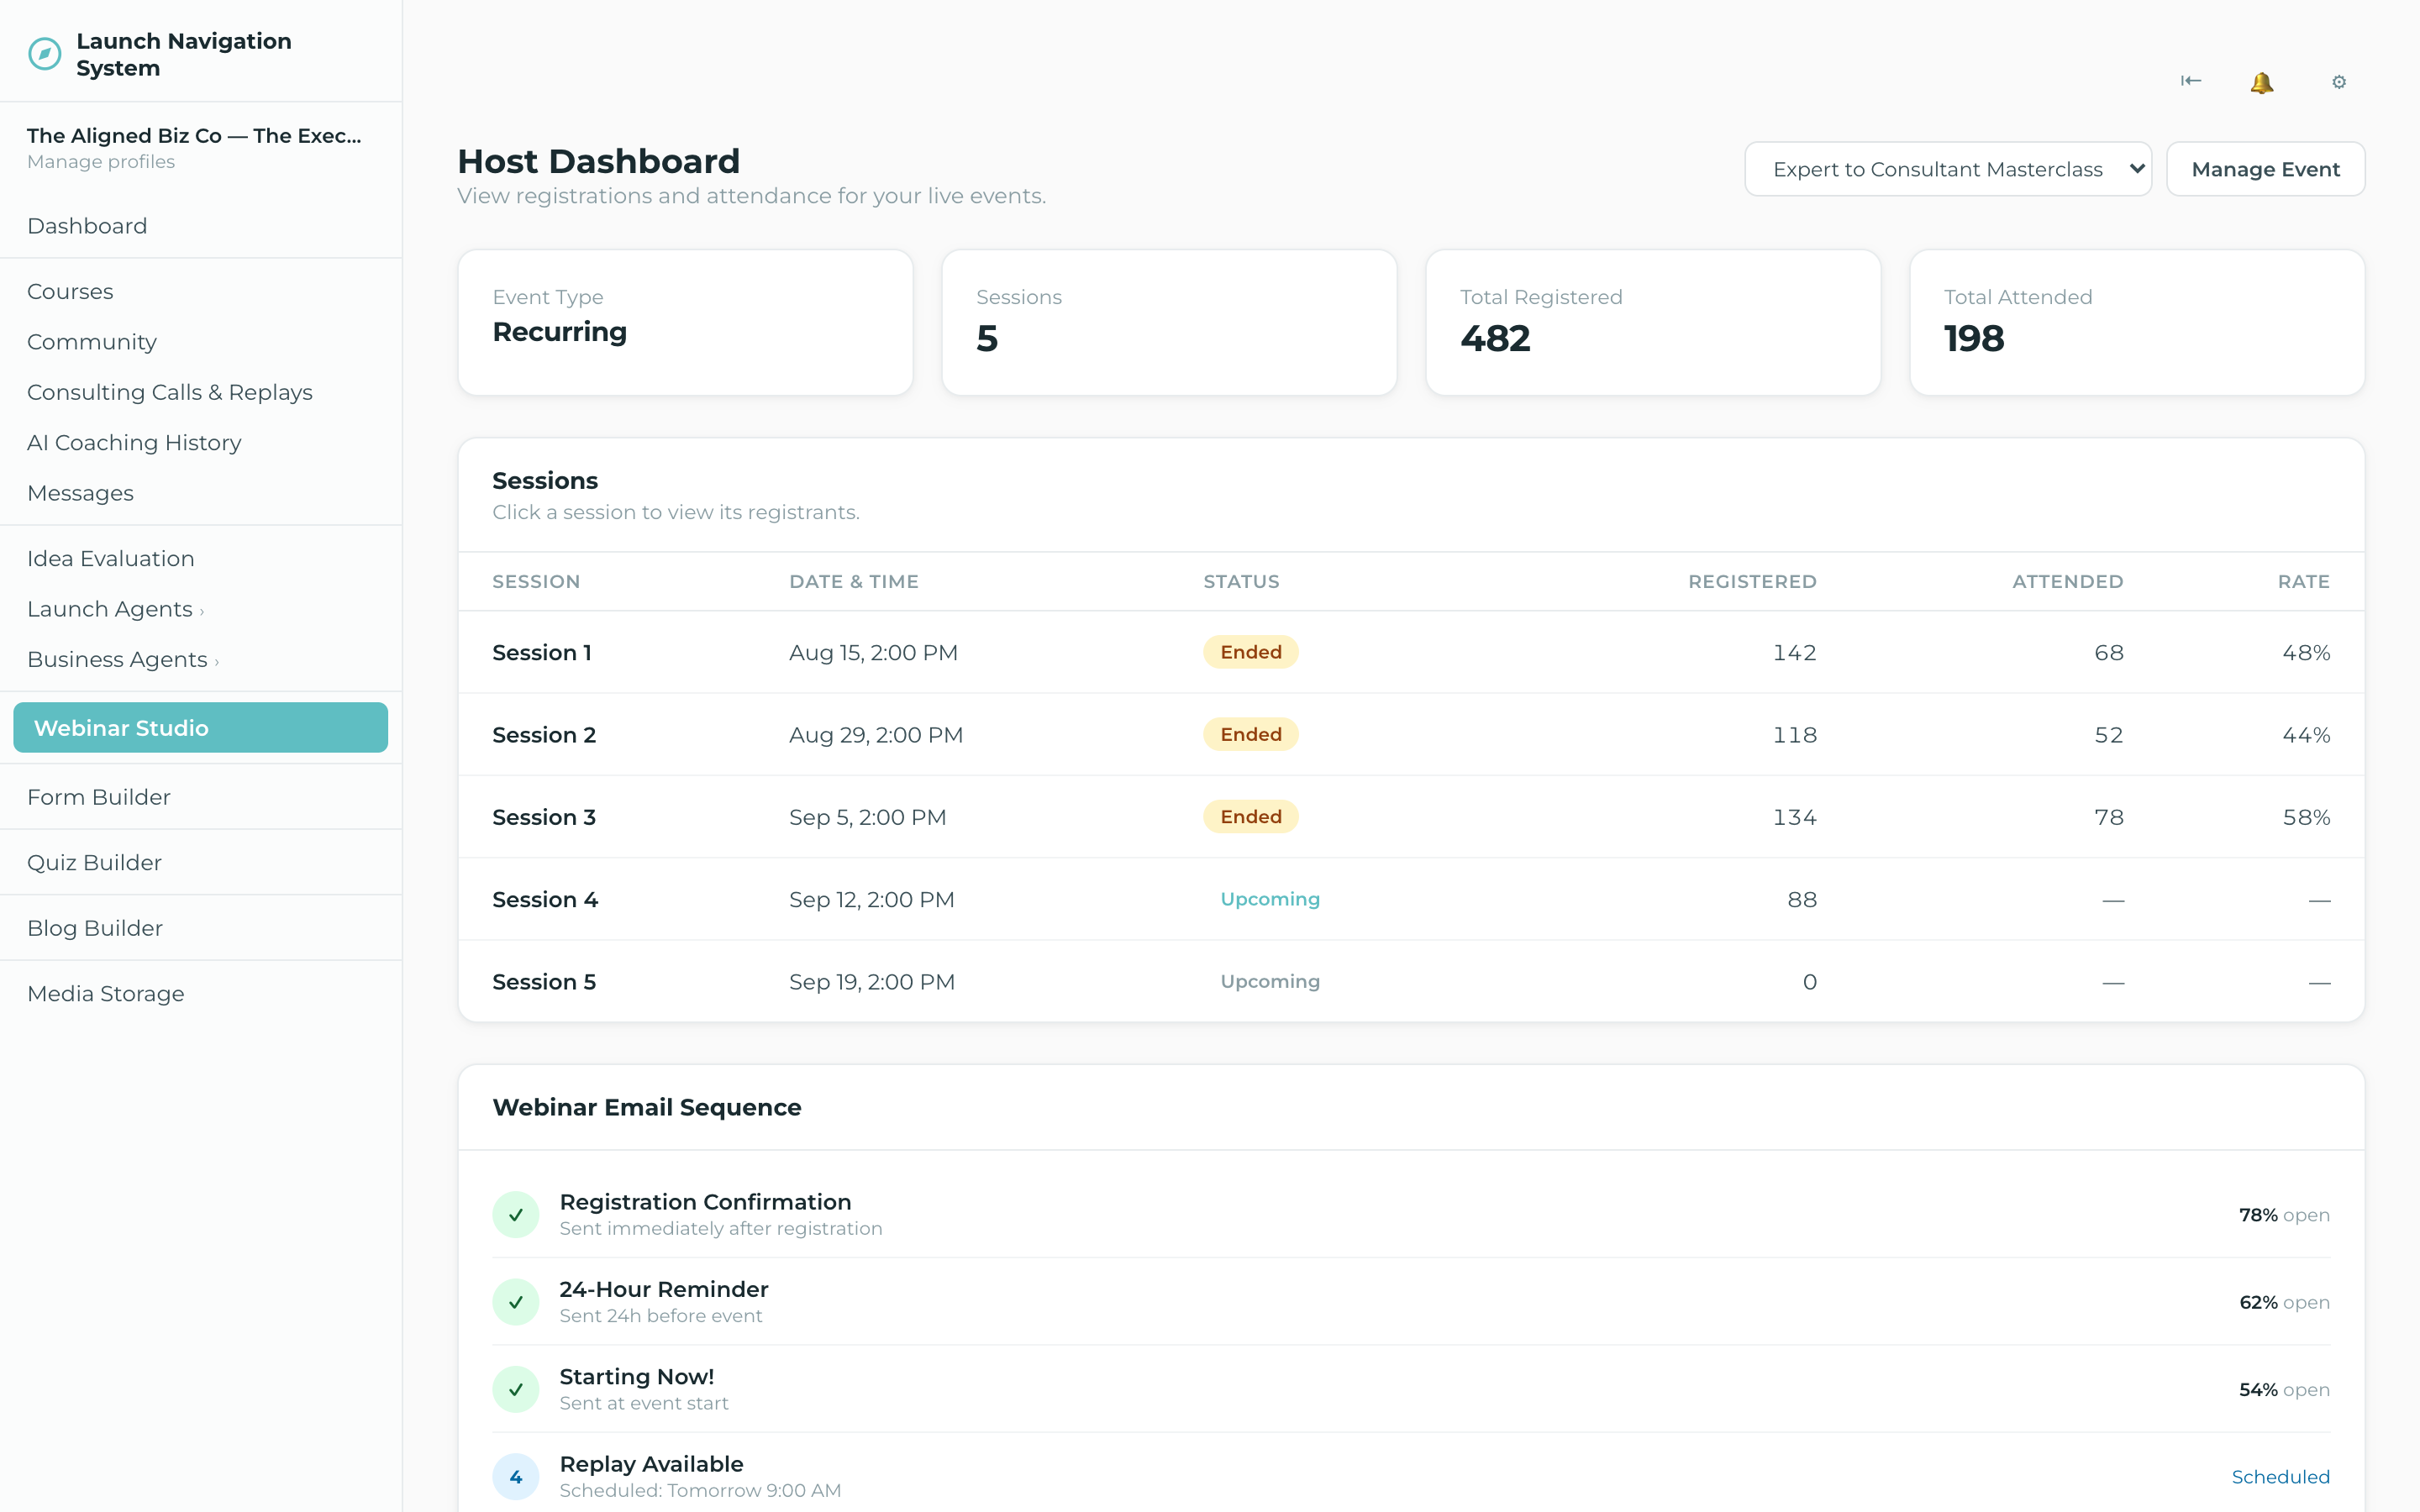
Task: Open Consulting Calls & Replays
Action: (170, 392)
